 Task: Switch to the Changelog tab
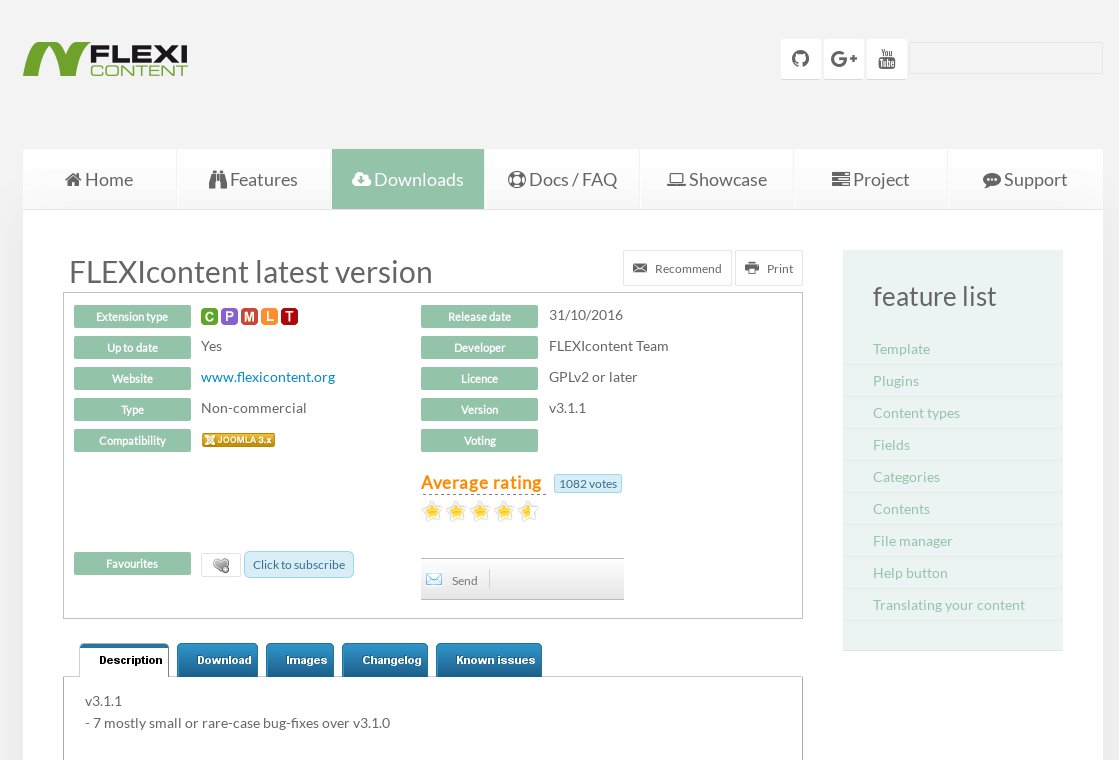pos(385,660)
